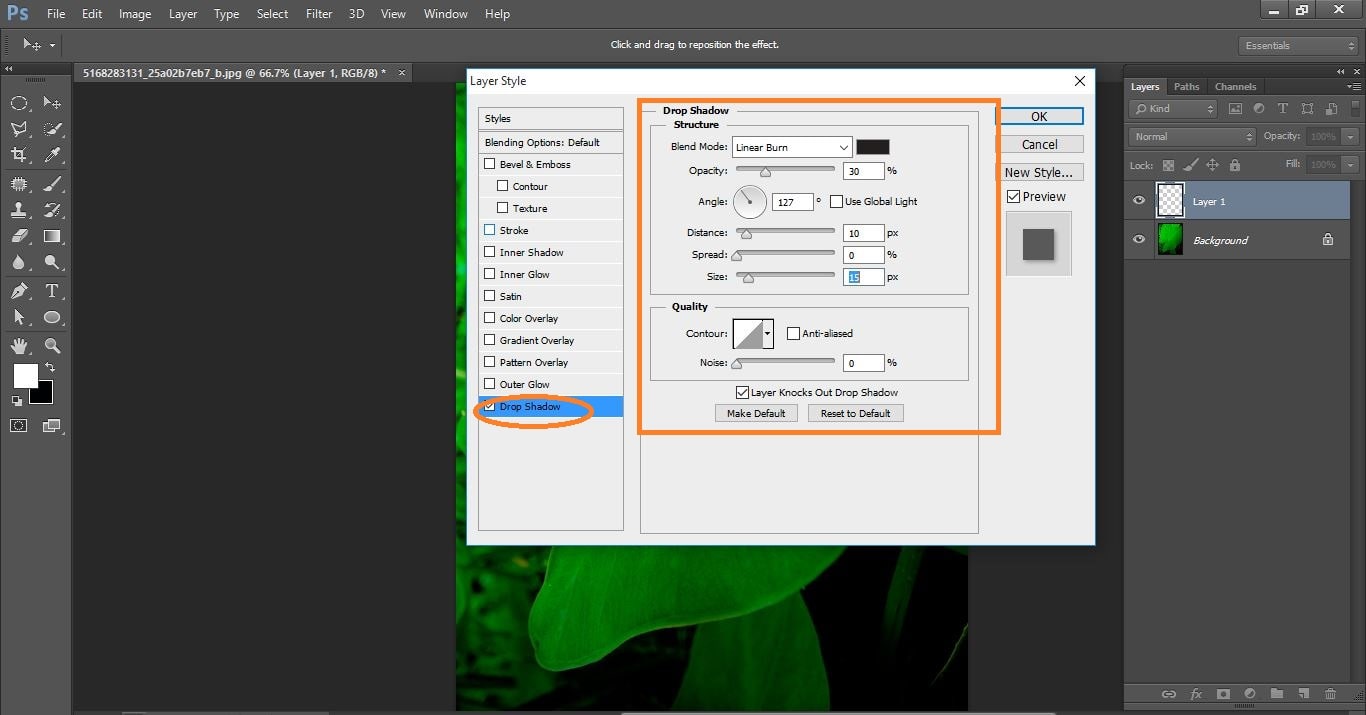The image size is (1366, 715).
Task: Open the Blend Mode dropdown
Action: click(845, 147)
